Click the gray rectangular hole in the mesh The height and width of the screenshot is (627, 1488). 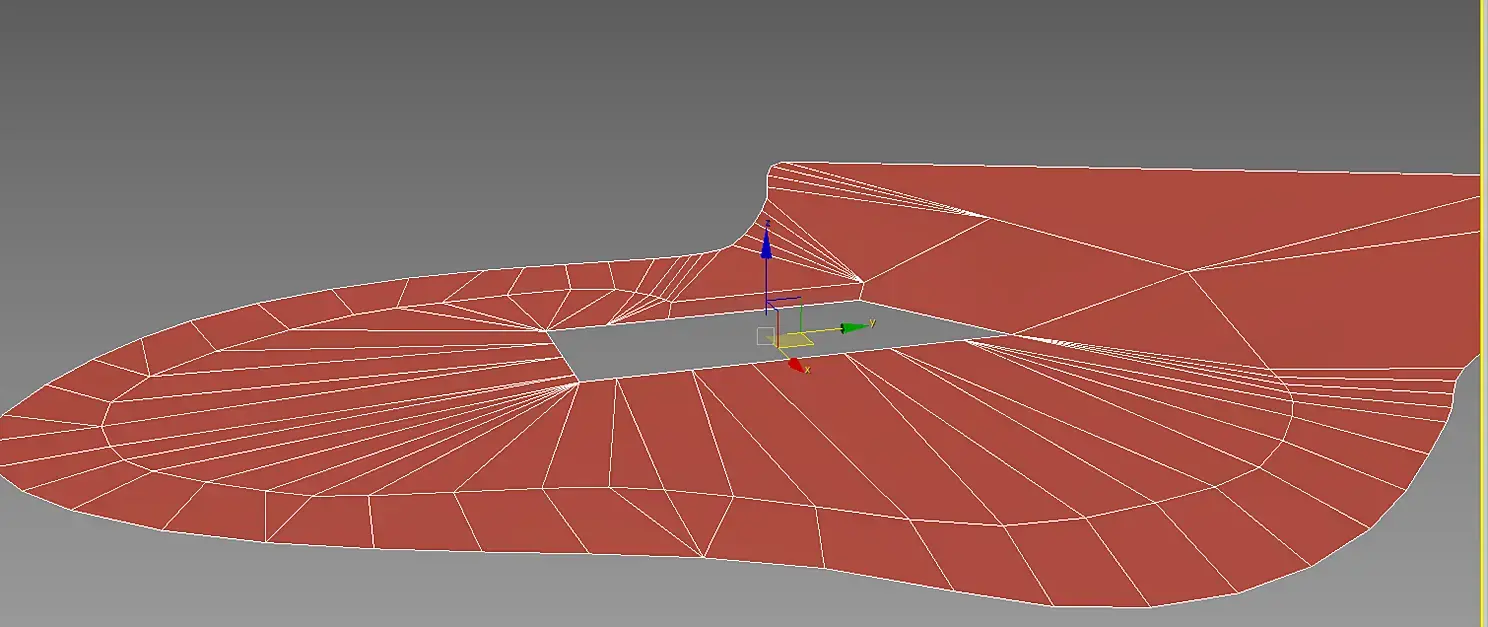(760, 340)
